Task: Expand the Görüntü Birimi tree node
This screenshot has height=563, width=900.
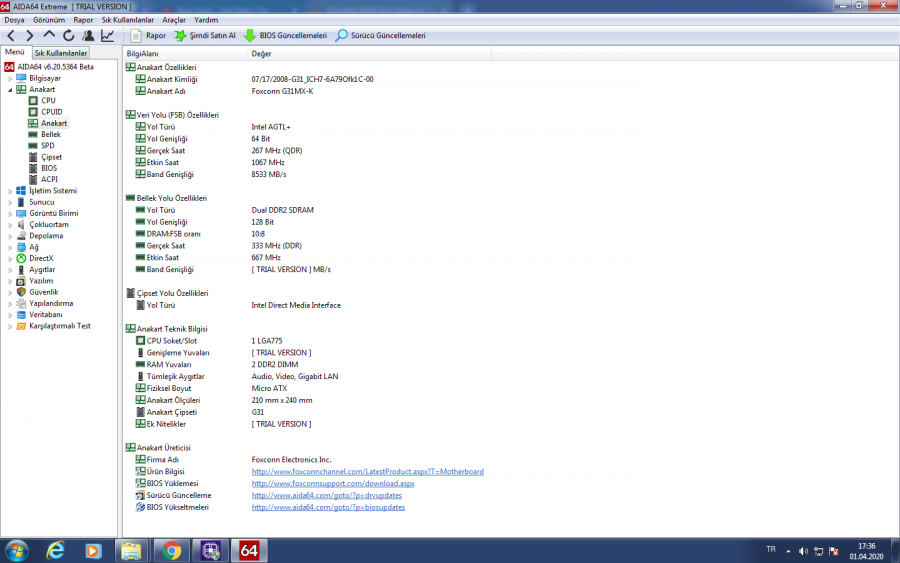Action: tap(10, 213)
